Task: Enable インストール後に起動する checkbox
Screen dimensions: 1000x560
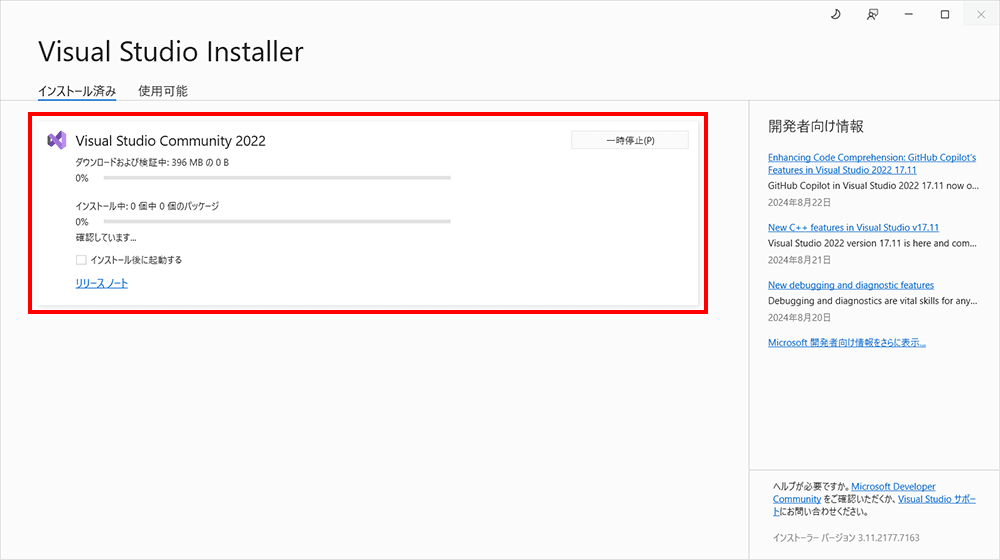Action: tap(81, 260)
